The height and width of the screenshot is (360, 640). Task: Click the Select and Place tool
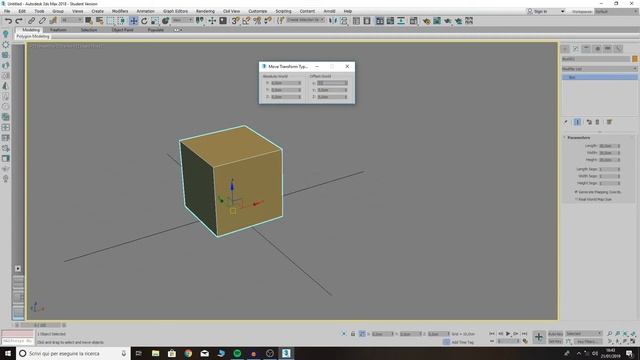point(165,21)
